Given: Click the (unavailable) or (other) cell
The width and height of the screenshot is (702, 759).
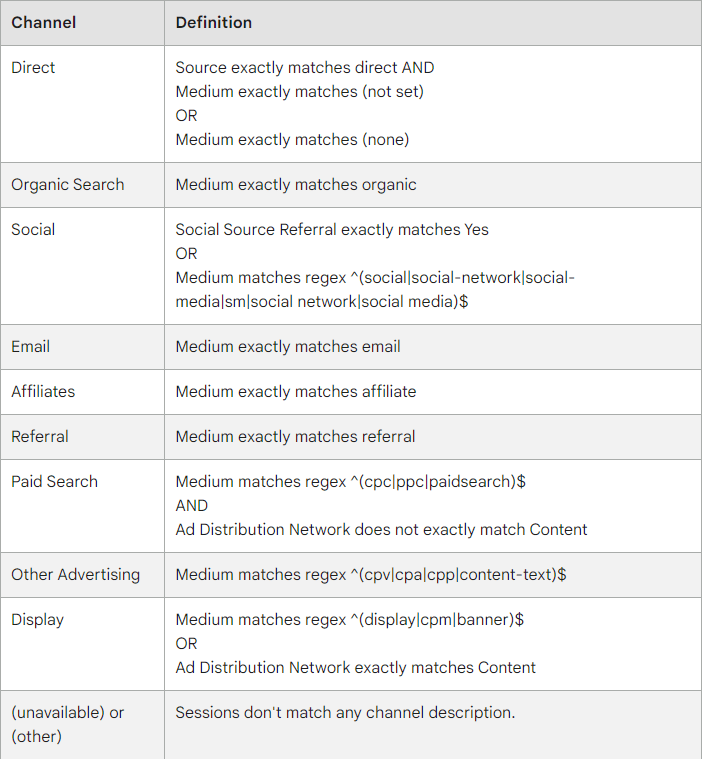Looking at the screenshot, I should (x=67, y=724).
